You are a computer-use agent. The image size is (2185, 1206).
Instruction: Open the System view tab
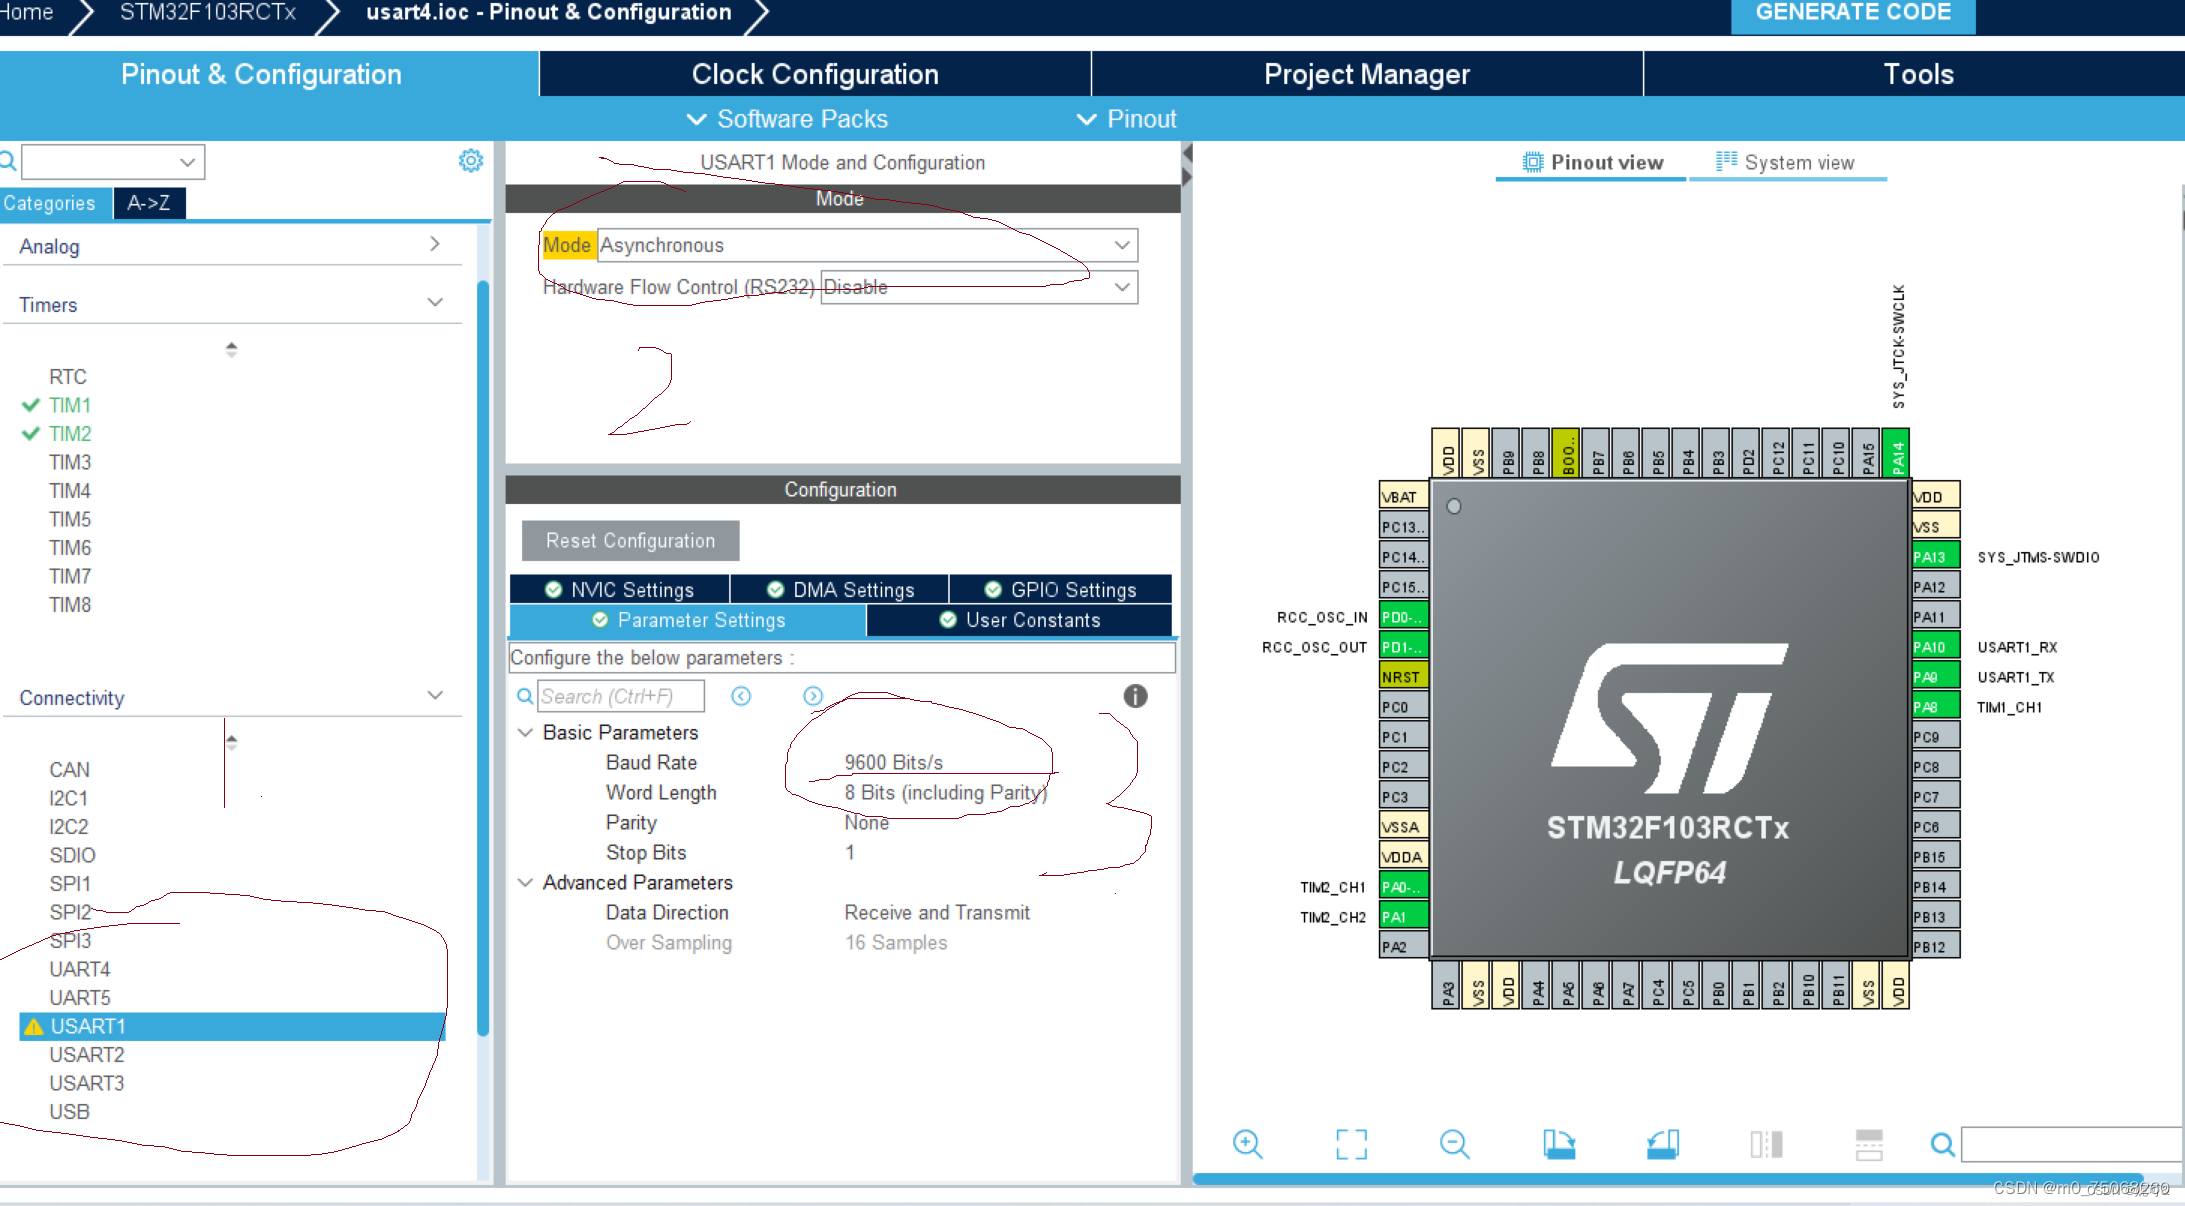point(1800,161)
